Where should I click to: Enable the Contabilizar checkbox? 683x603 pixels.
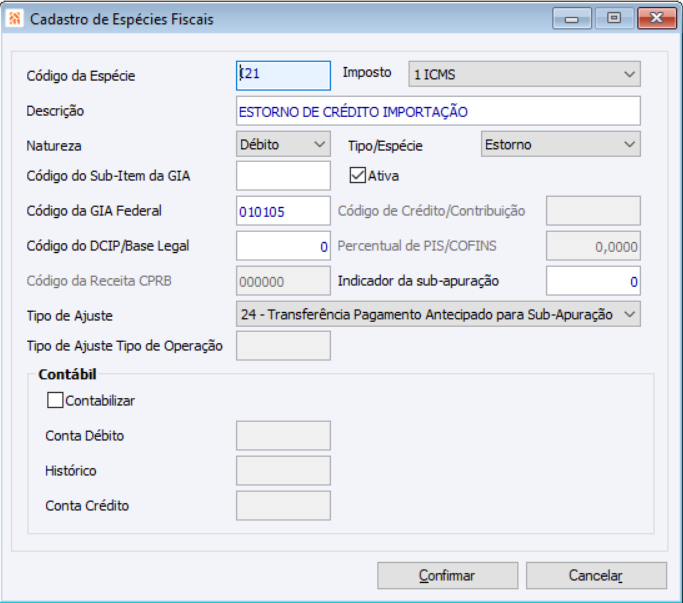pos(55,400)
